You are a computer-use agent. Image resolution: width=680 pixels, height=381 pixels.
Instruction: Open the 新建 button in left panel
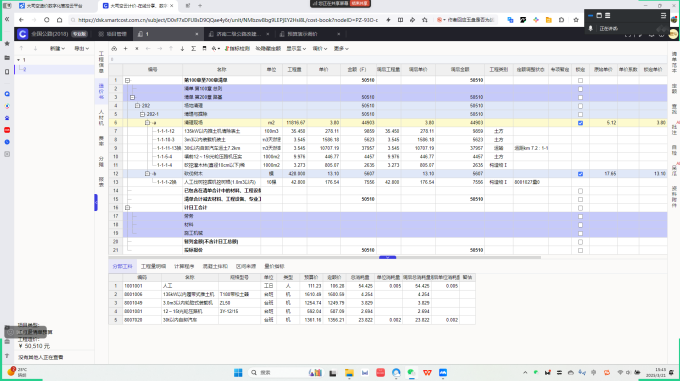tap(57, 49)
